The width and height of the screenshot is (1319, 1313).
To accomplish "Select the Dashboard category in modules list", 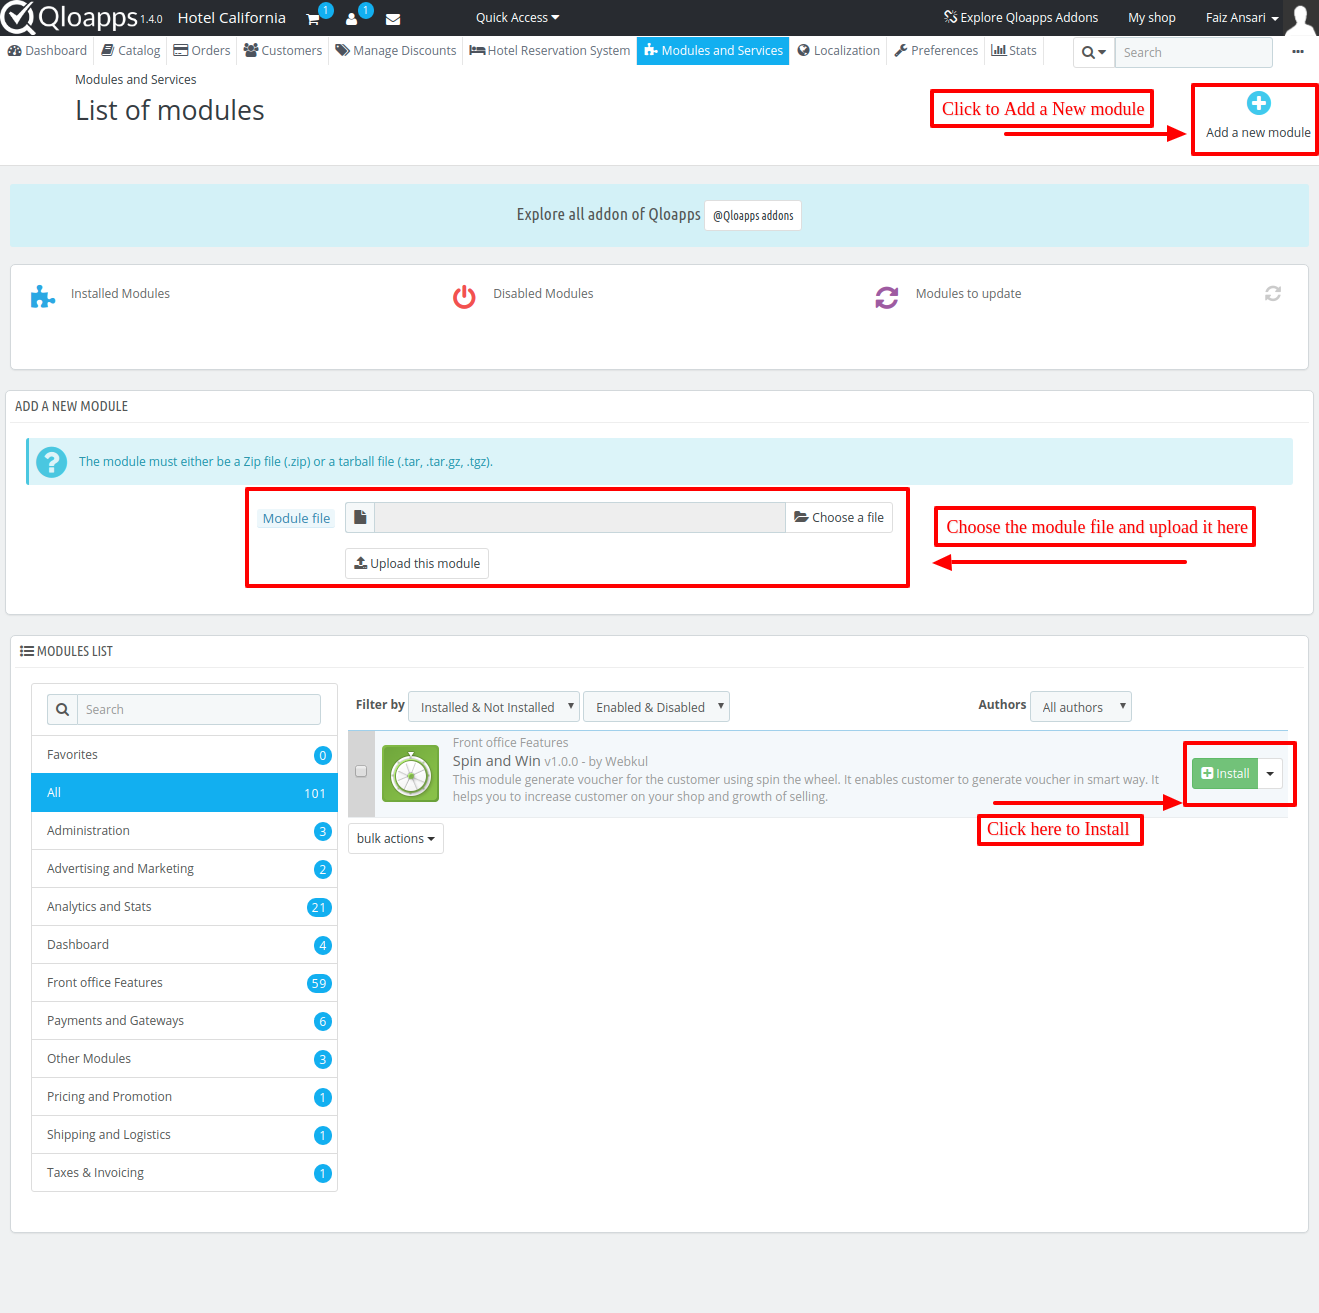I will (x=185, y=945).
